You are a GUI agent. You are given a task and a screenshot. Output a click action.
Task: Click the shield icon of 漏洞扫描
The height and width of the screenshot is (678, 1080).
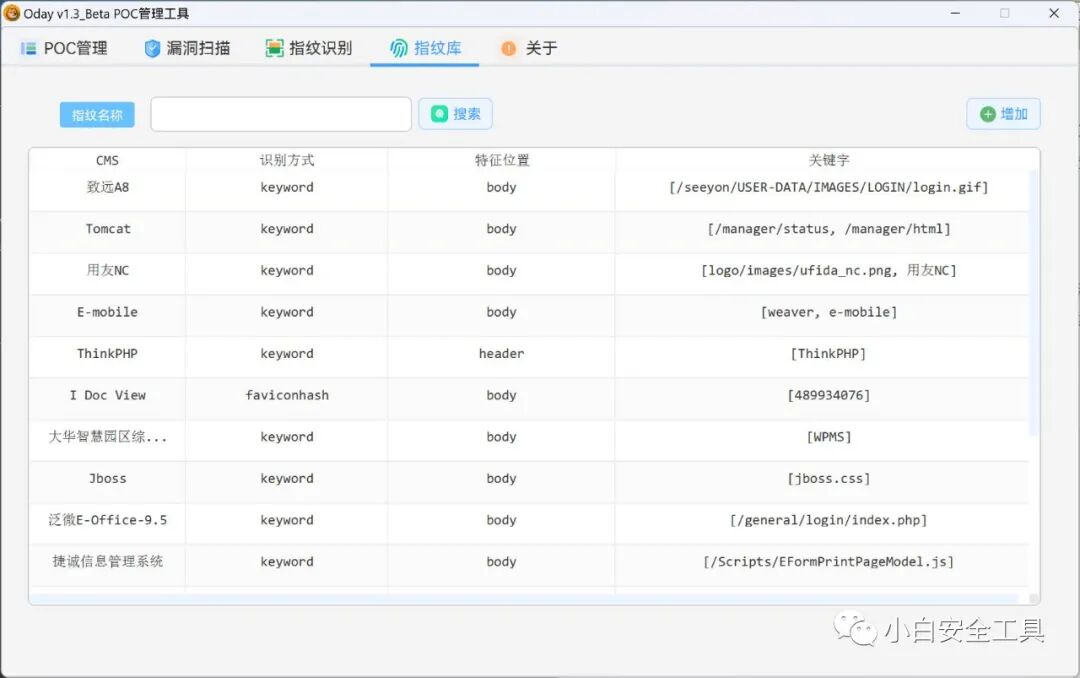[152, 48]
